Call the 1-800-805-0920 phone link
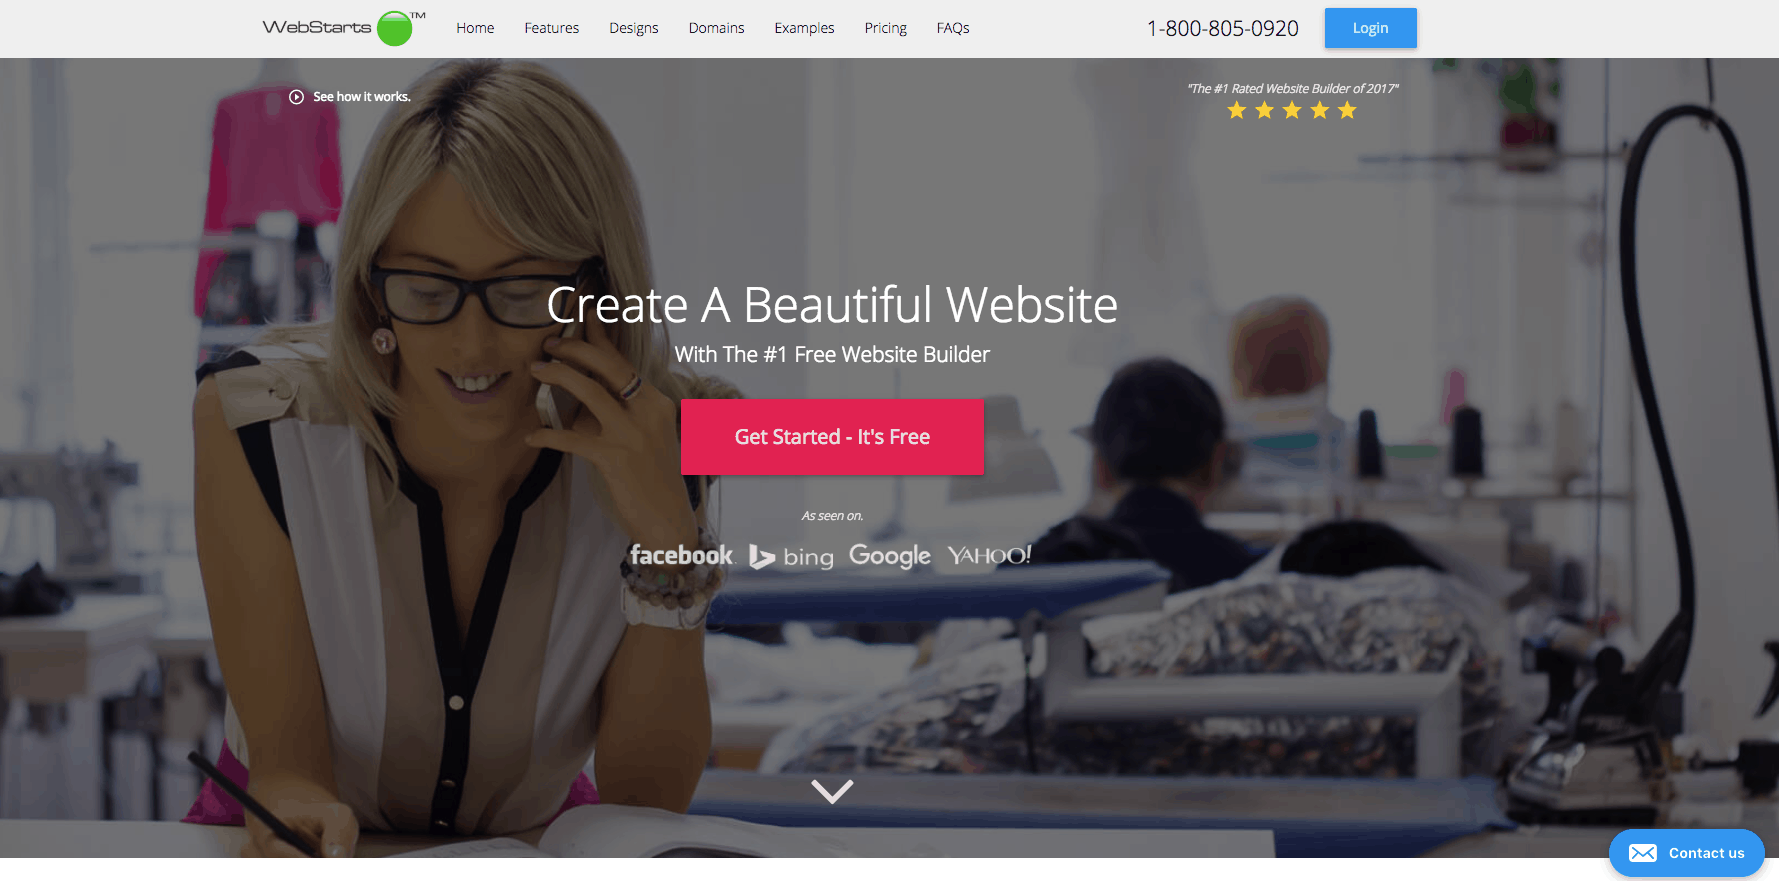 point(1223,29)
